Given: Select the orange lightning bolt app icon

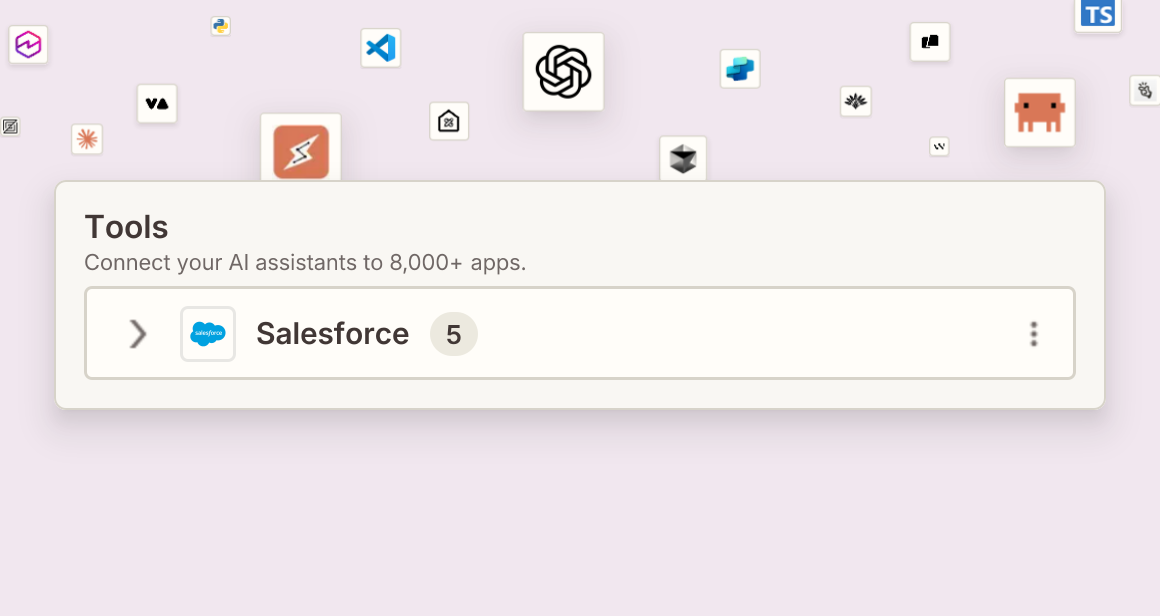Looking at the screenshot, I should coord(301,151).
